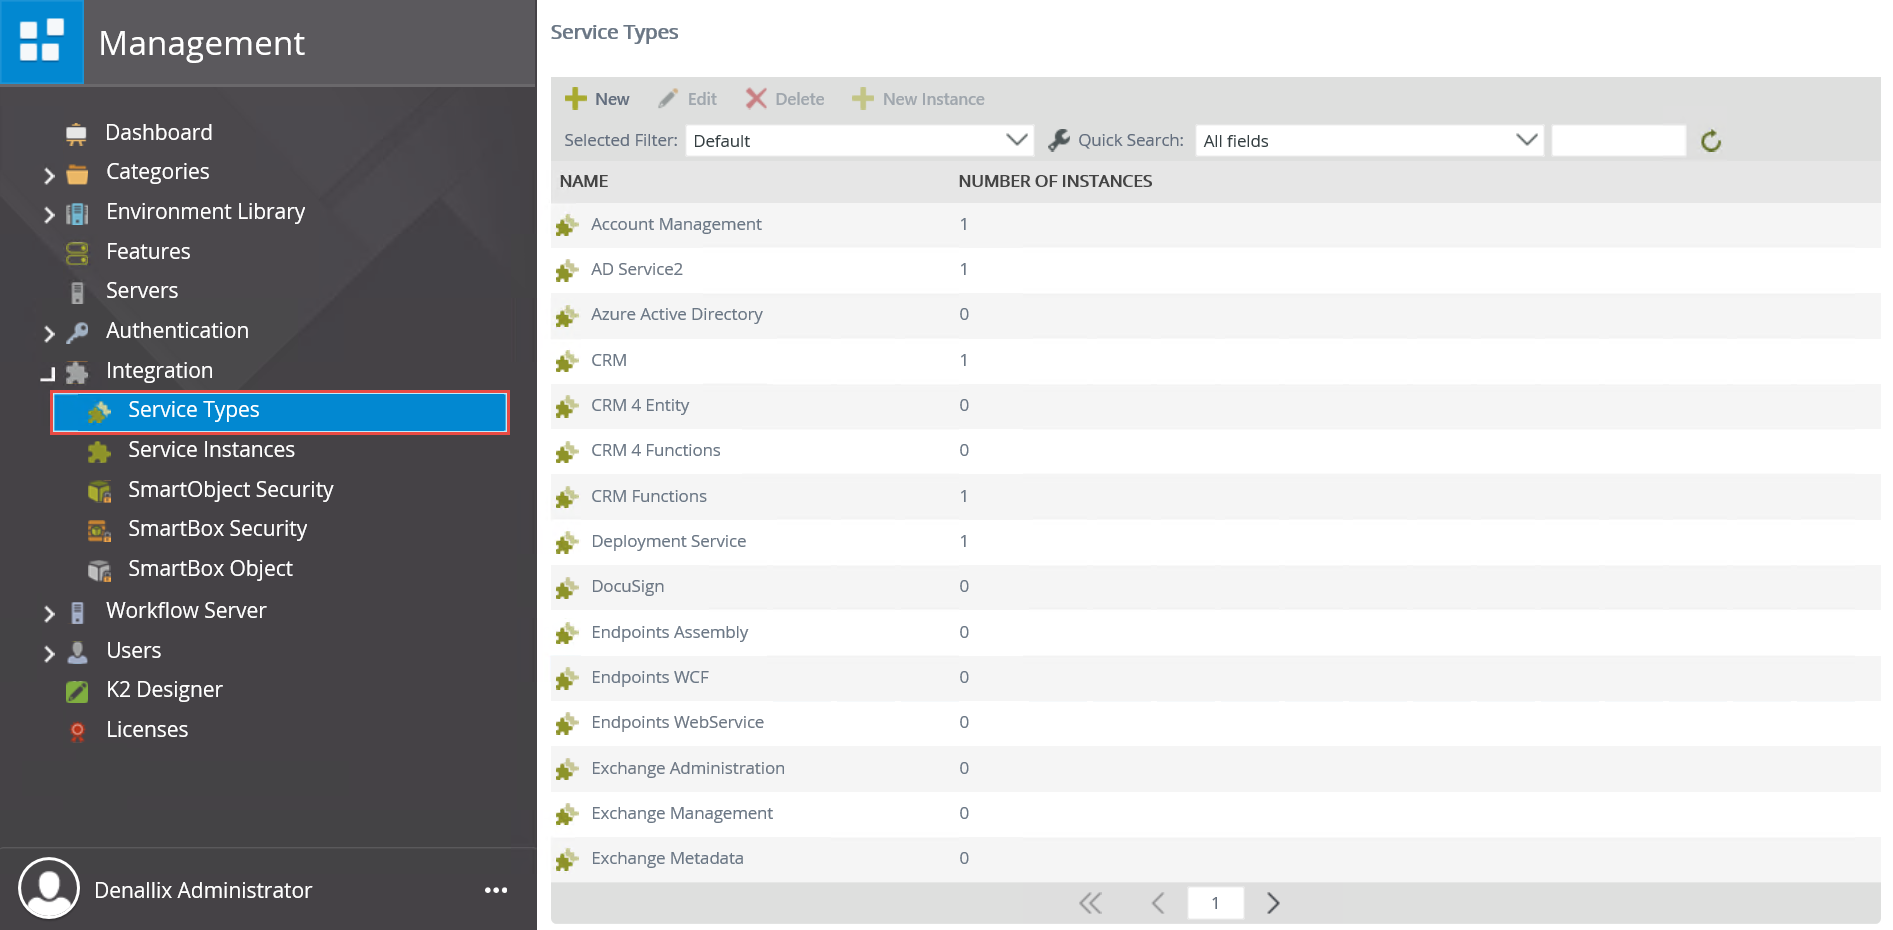1893x930 pixels.
Task: Click the Categories folder icon
Action: [77, 174]
